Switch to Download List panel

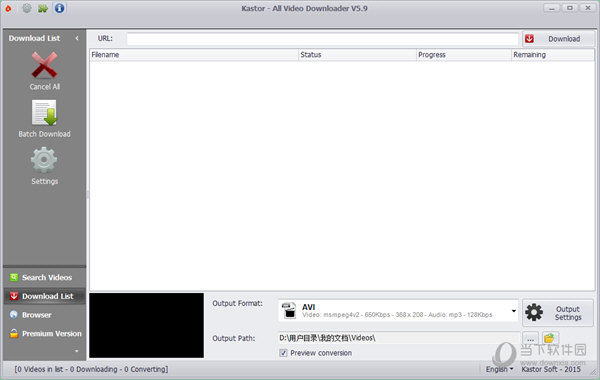click(44, 296)
